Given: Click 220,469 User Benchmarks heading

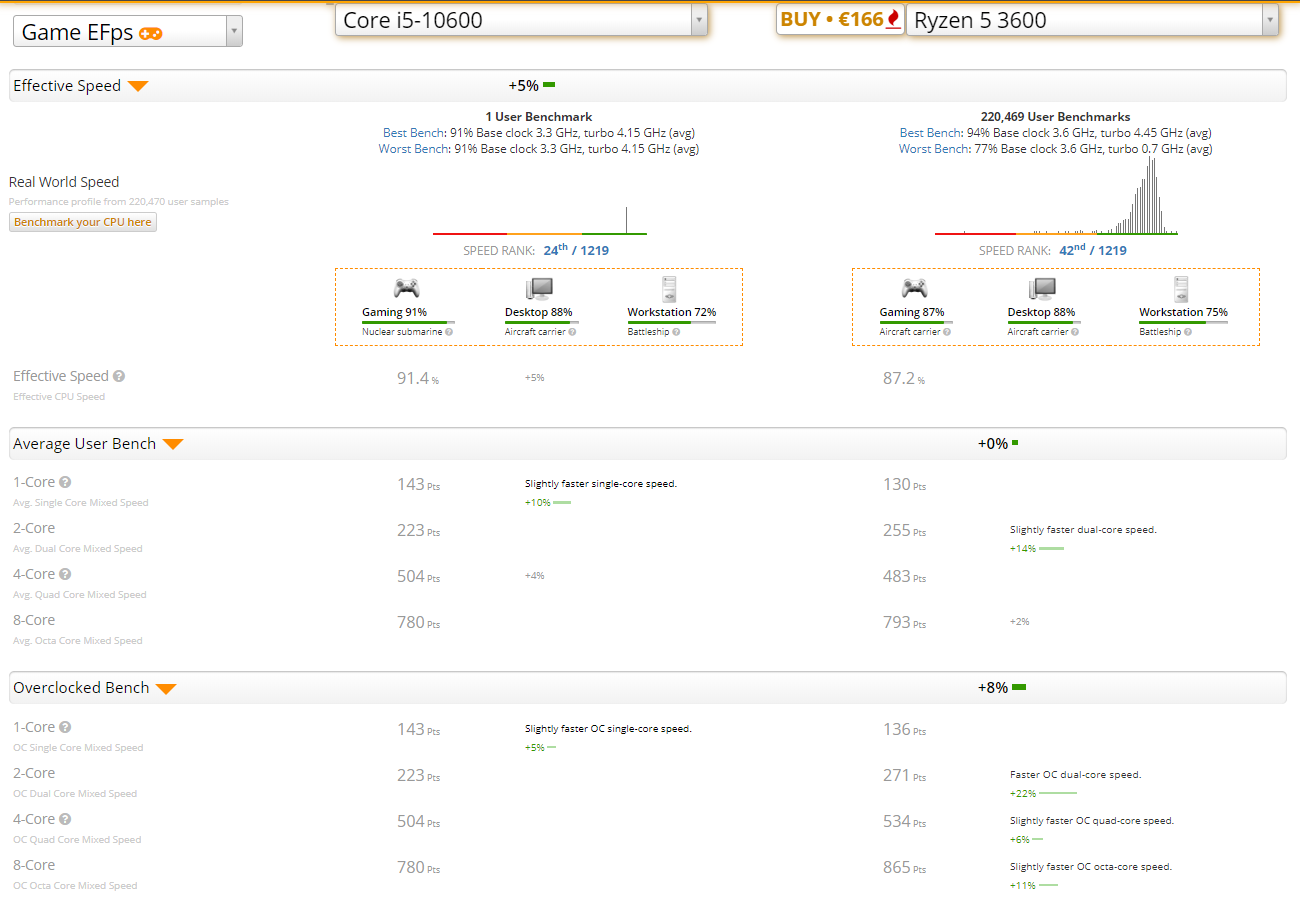Looking at the screenshot, I should (x=1056, y=117).
